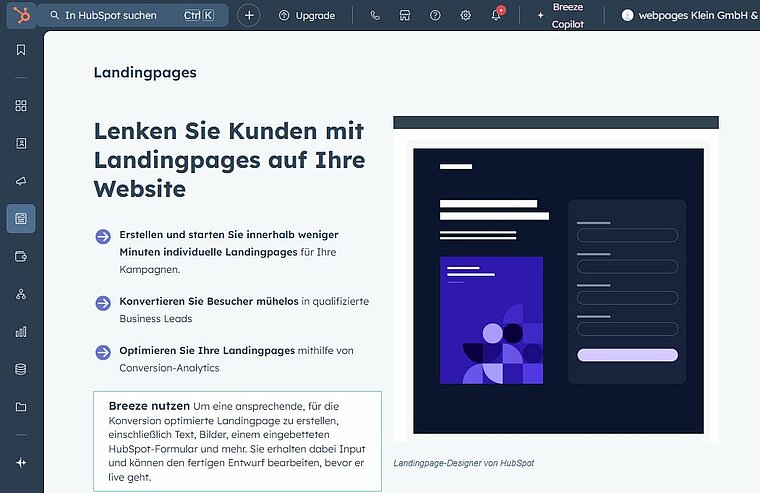This screenshot has width=760, height=493.
Task: Click the arrow beside 'Konvertieren Sie Besucher mühelos'
Action: pyautogui.click(x=103, y=303)
